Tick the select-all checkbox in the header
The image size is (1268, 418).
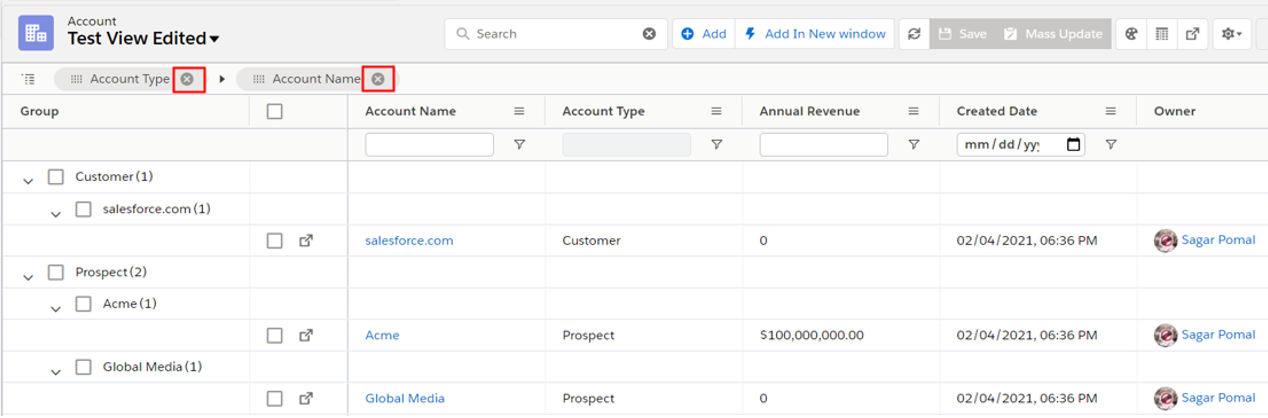(x=275, y=112)
